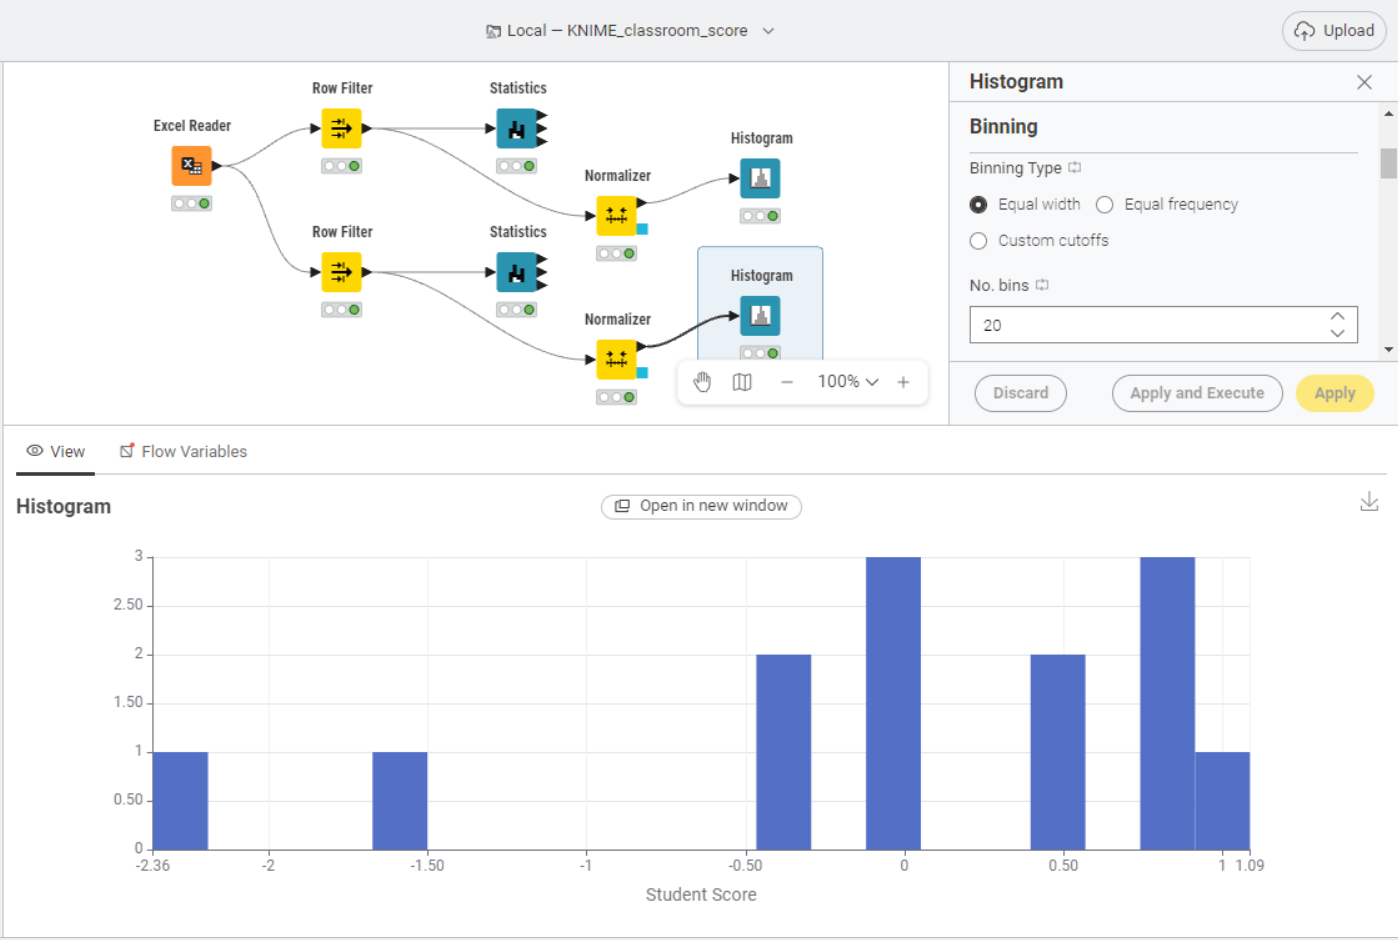Increase number of bins with up arrow
Screen dimensions: 1398x940
[x=1337, y=316]
